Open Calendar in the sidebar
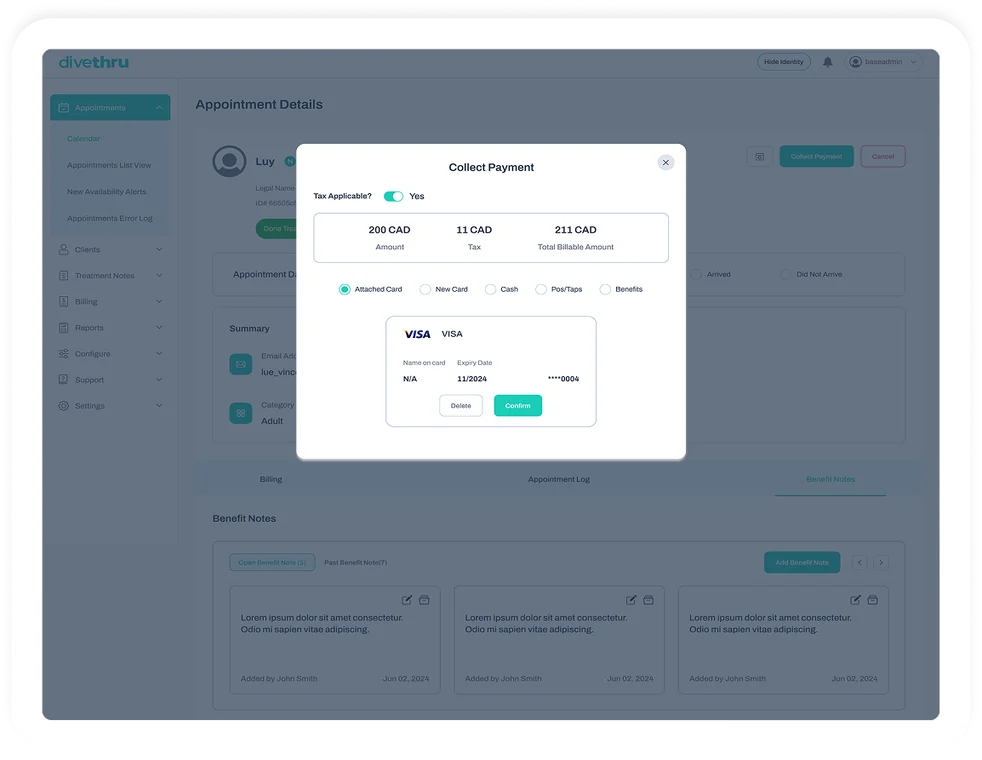 pos(83,138)
